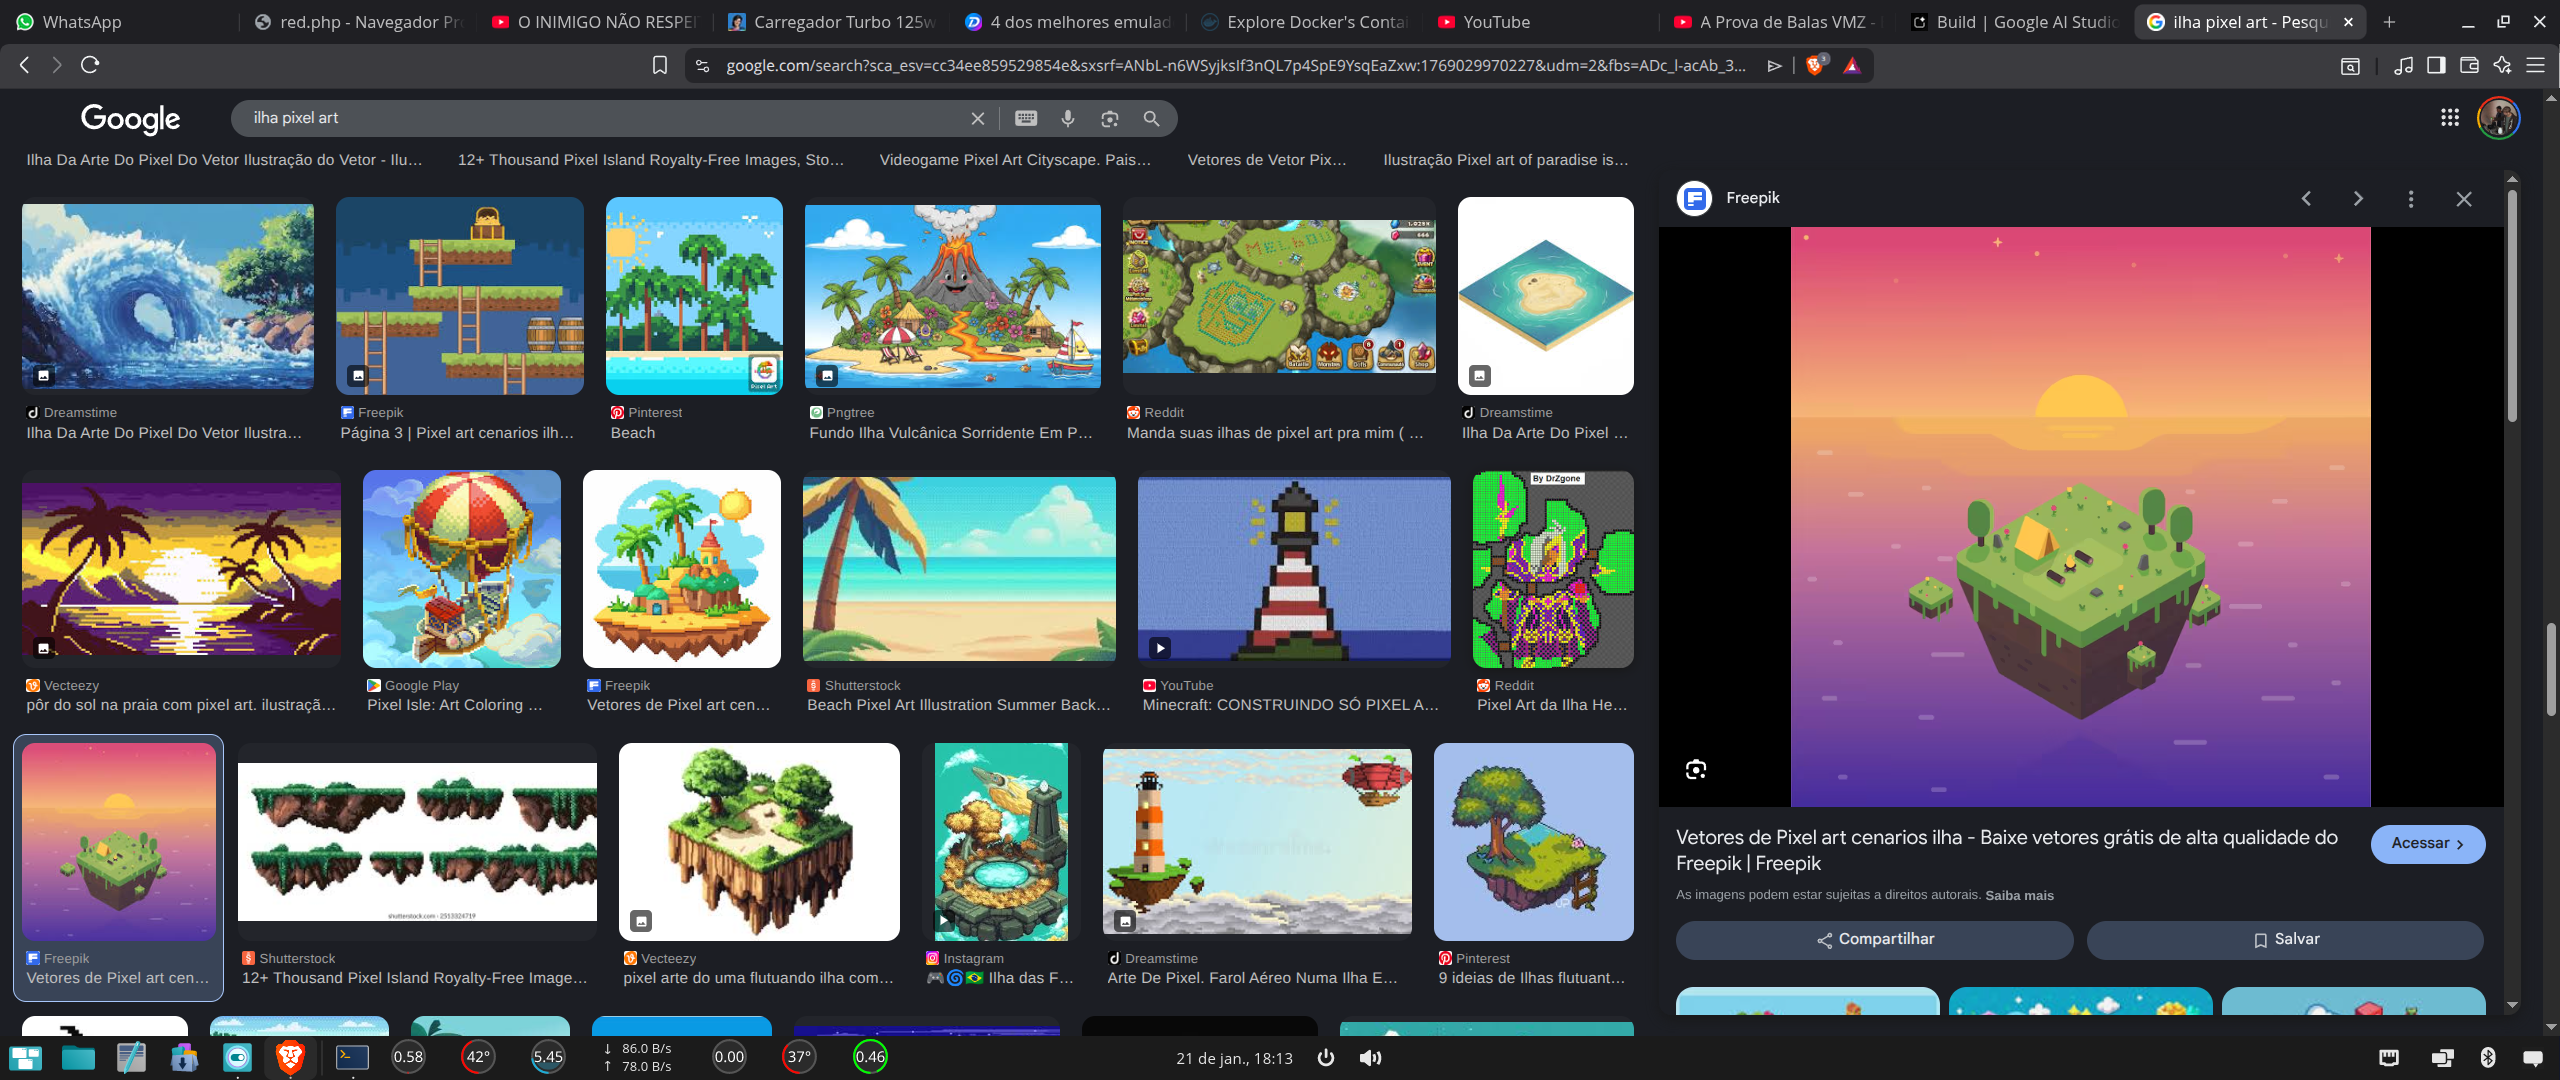
Task: Toggle the browser sidebar panel
Action: [x=2436, y=65]
